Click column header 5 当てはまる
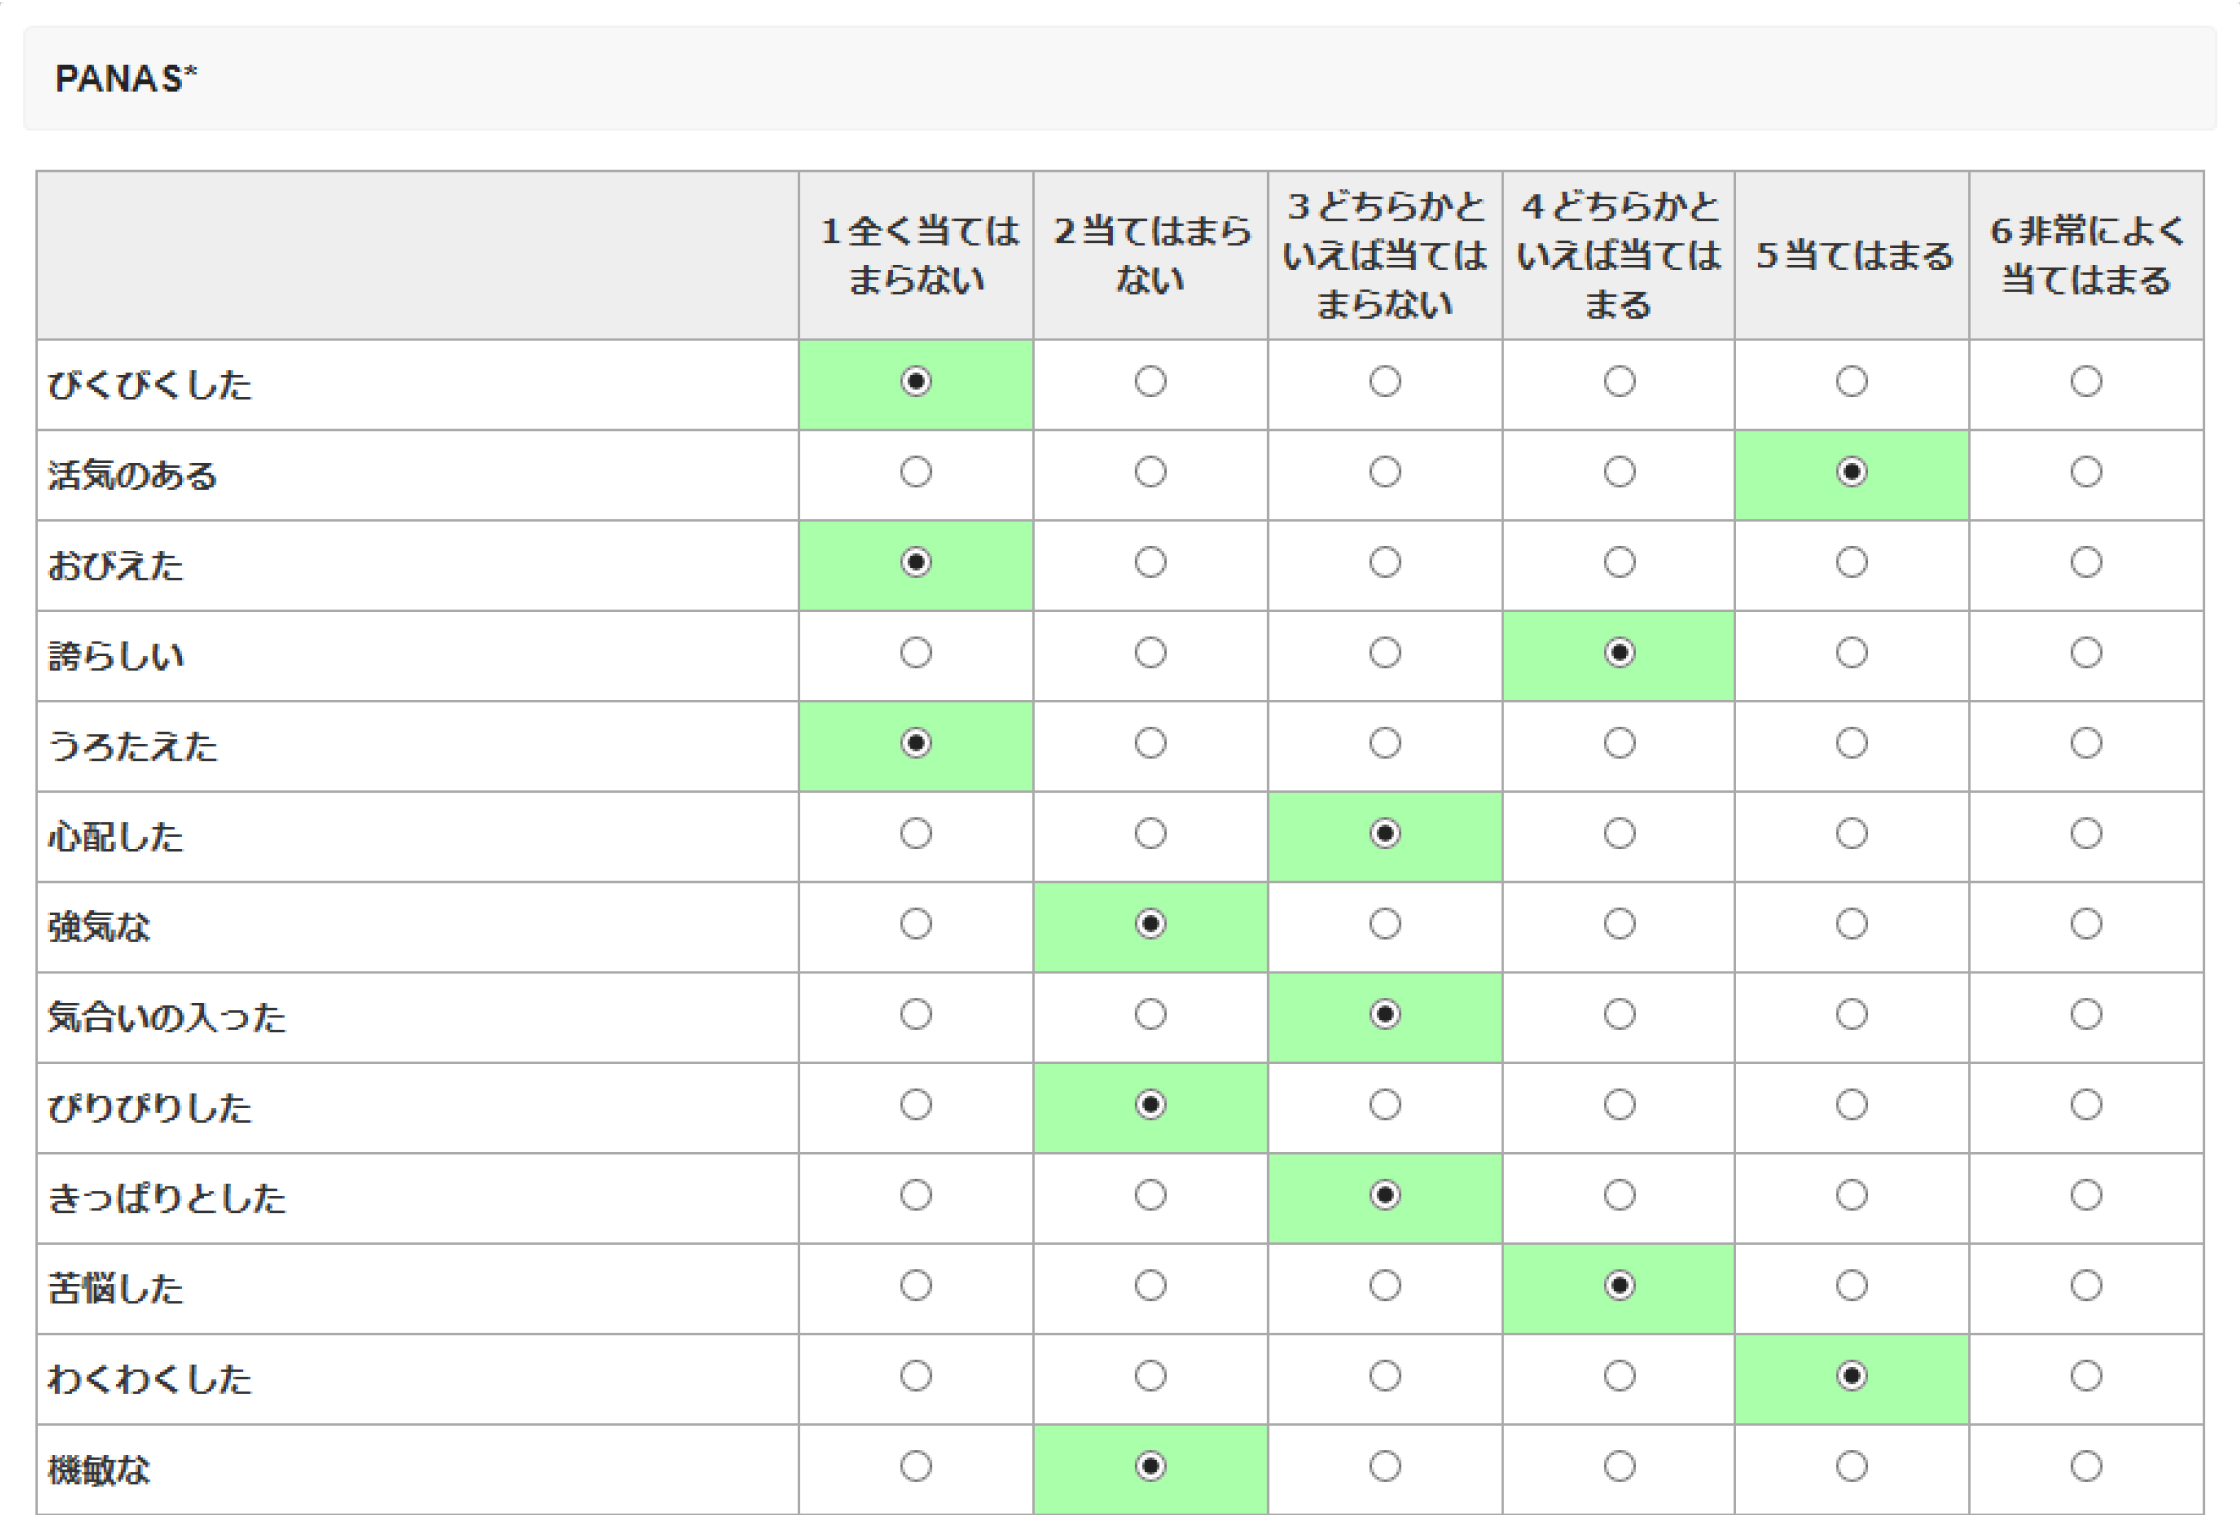 point(1853,255)
